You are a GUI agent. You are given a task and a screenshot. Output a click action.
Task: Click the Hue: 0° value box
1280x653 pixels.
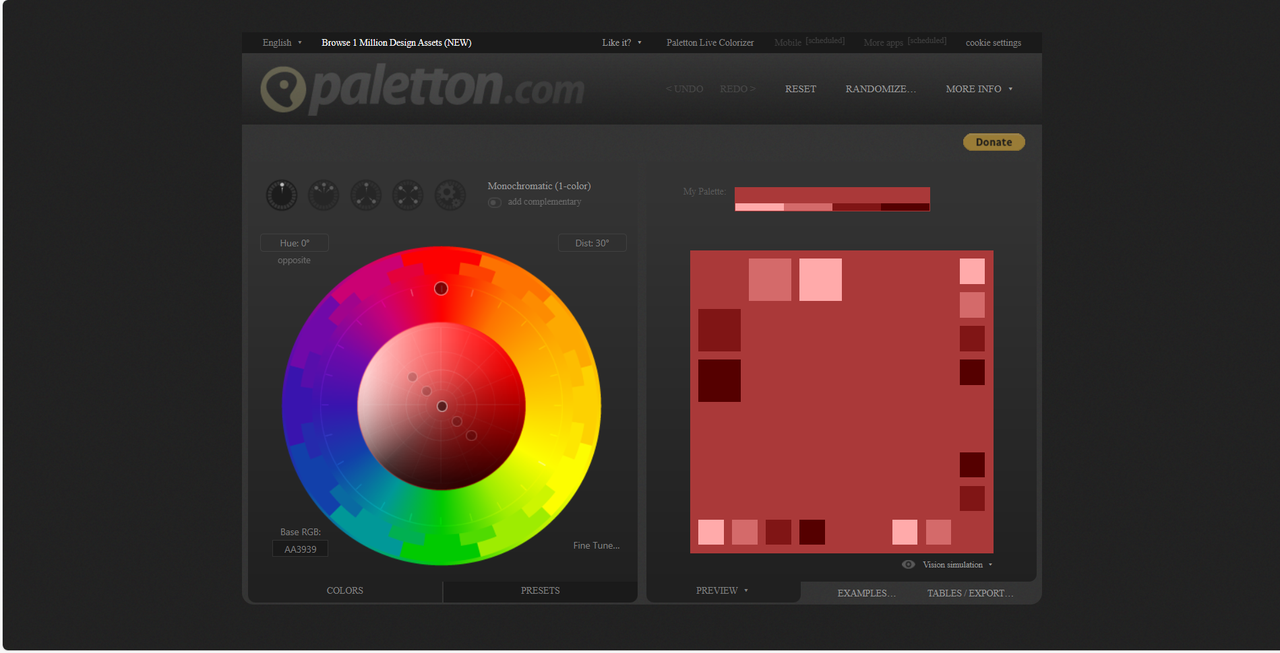pyautogui.click(x=294, y=243)
